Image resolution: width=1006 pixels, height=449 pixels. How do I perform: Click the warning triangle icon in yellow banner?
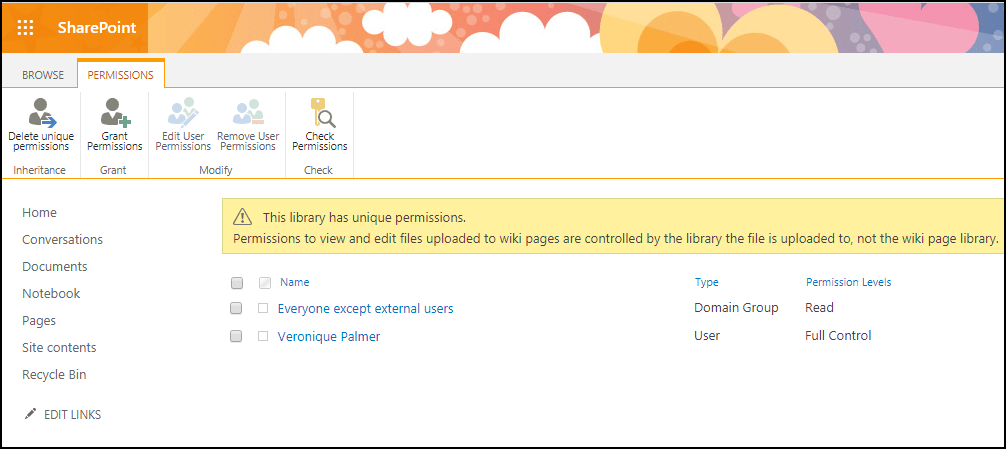click(x=242, y=217)
